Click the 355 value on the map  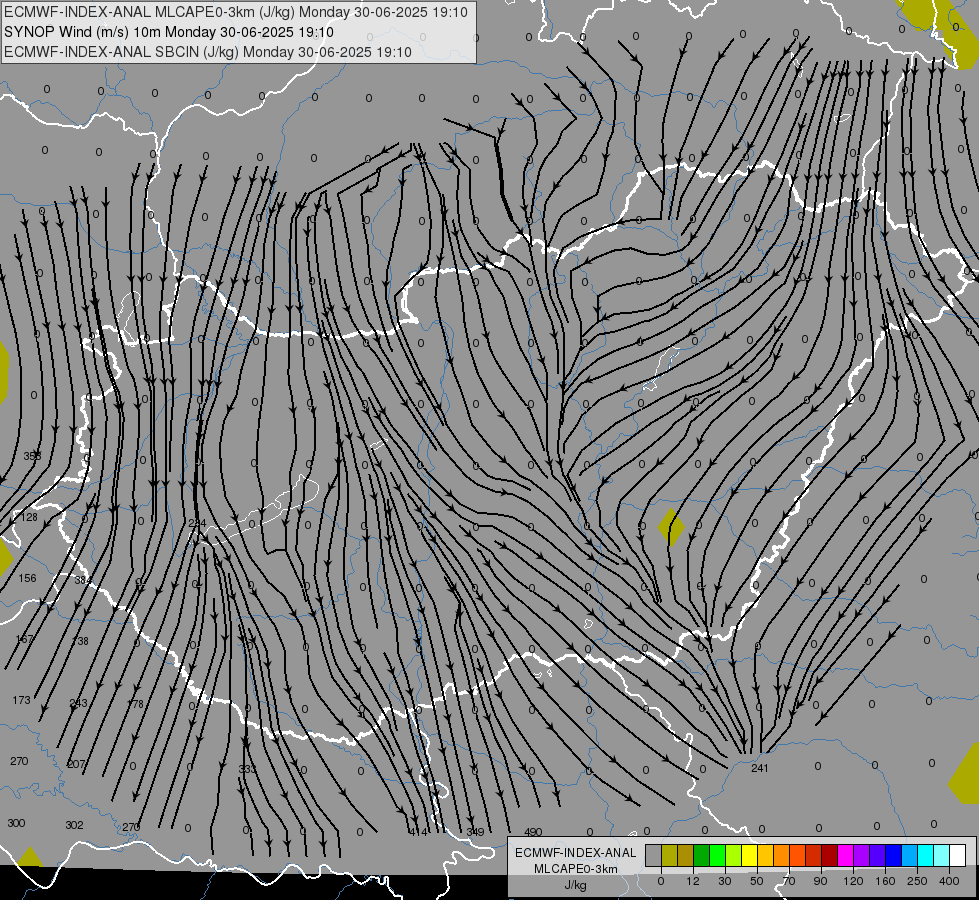point(32,456)
